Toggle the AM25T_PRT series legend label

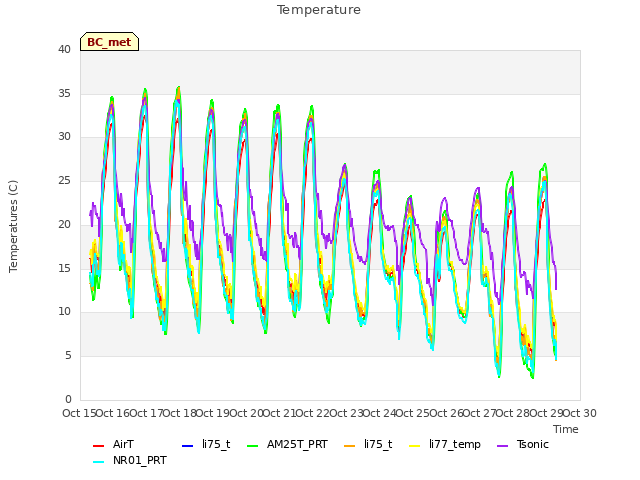297,444
